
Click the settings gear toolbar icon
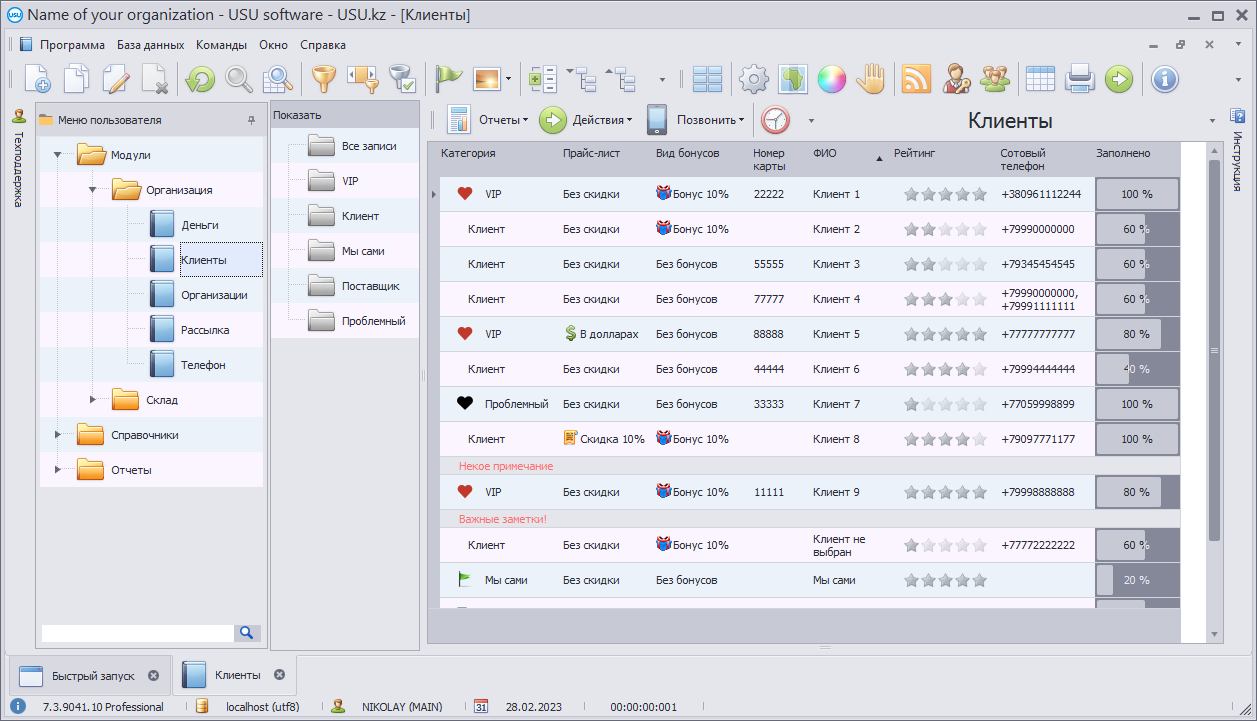click(754, 79)
